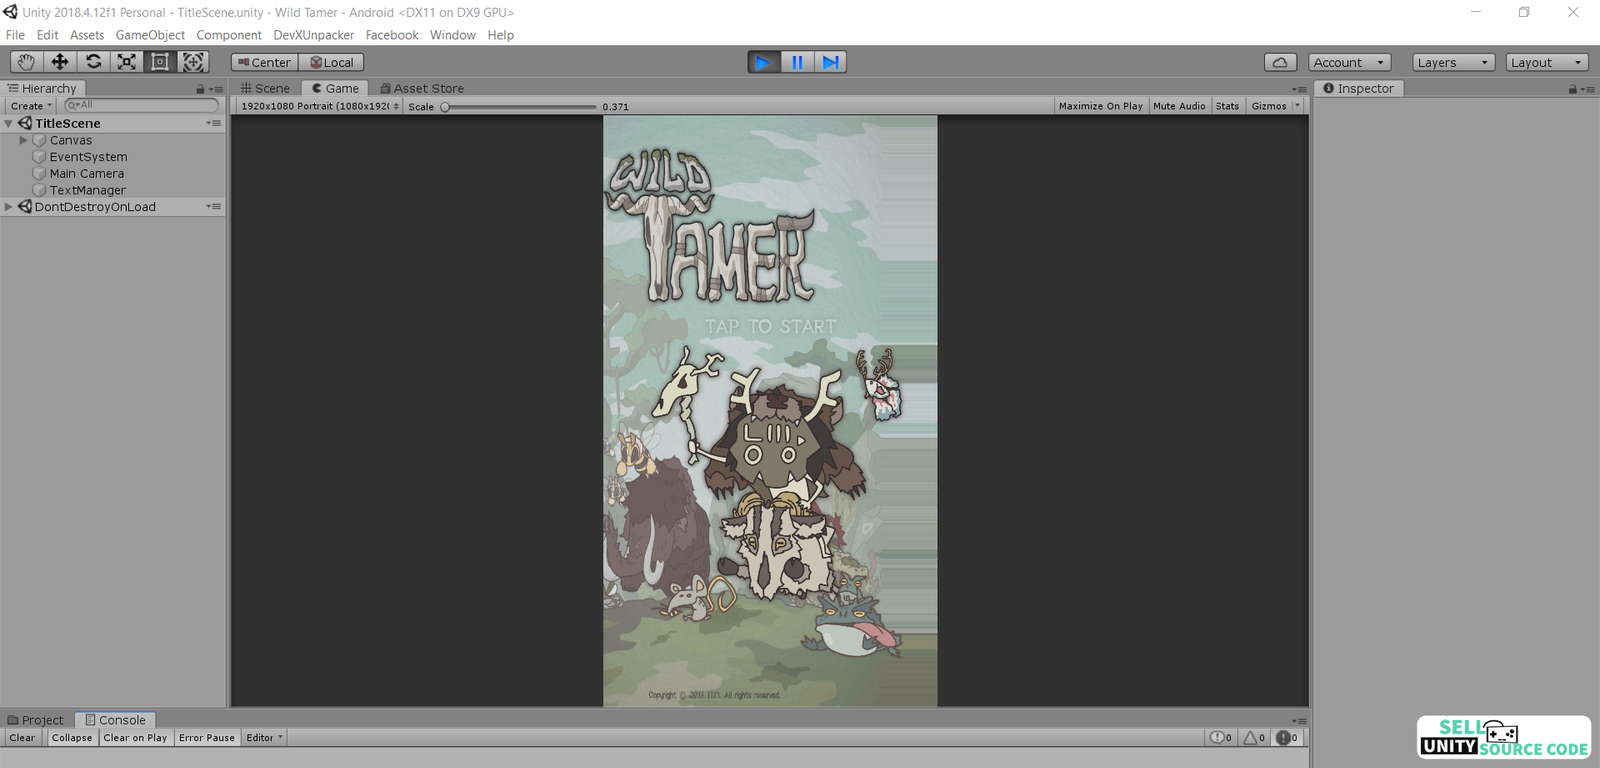
Task: Open Game view panel options menu
Action: [x=1300, y=89]
